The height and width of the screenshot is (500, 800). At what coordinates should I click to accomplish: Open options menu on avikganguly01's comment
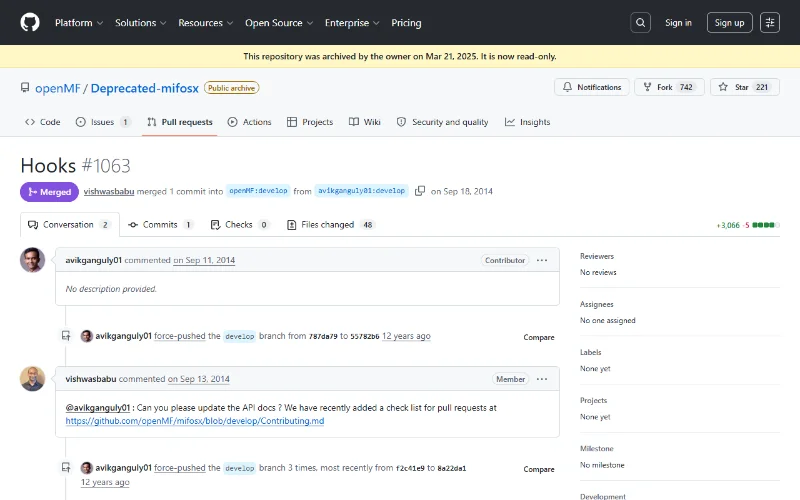(542, 260)
